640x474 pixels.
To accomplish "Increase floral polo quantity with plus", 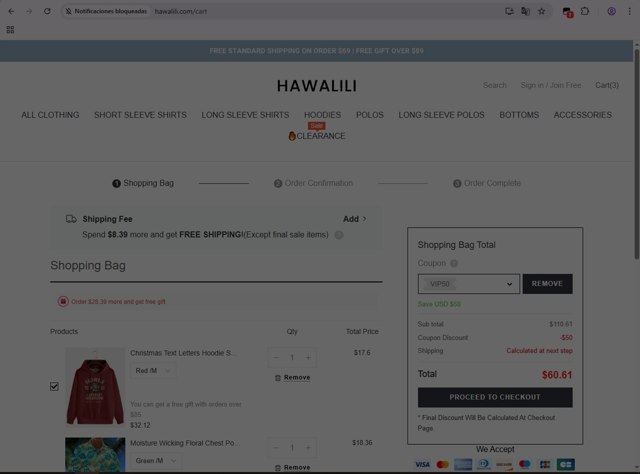I will [x=308, y=448].
